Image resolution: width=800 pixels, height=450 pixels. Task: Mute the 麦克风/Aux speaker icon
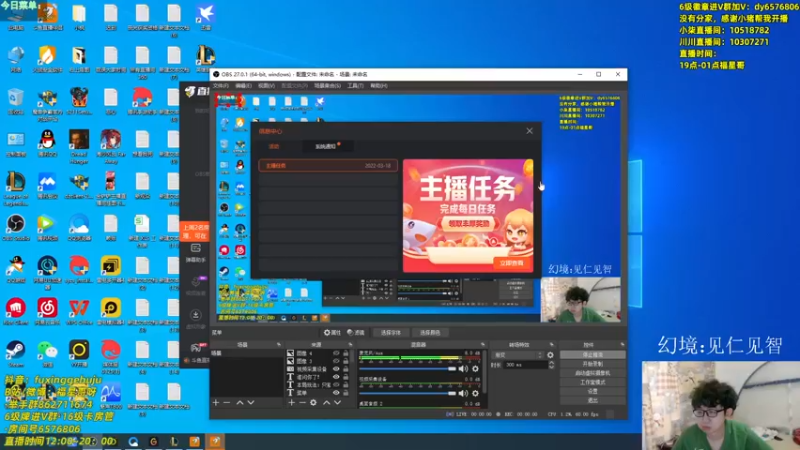[463, 368]
